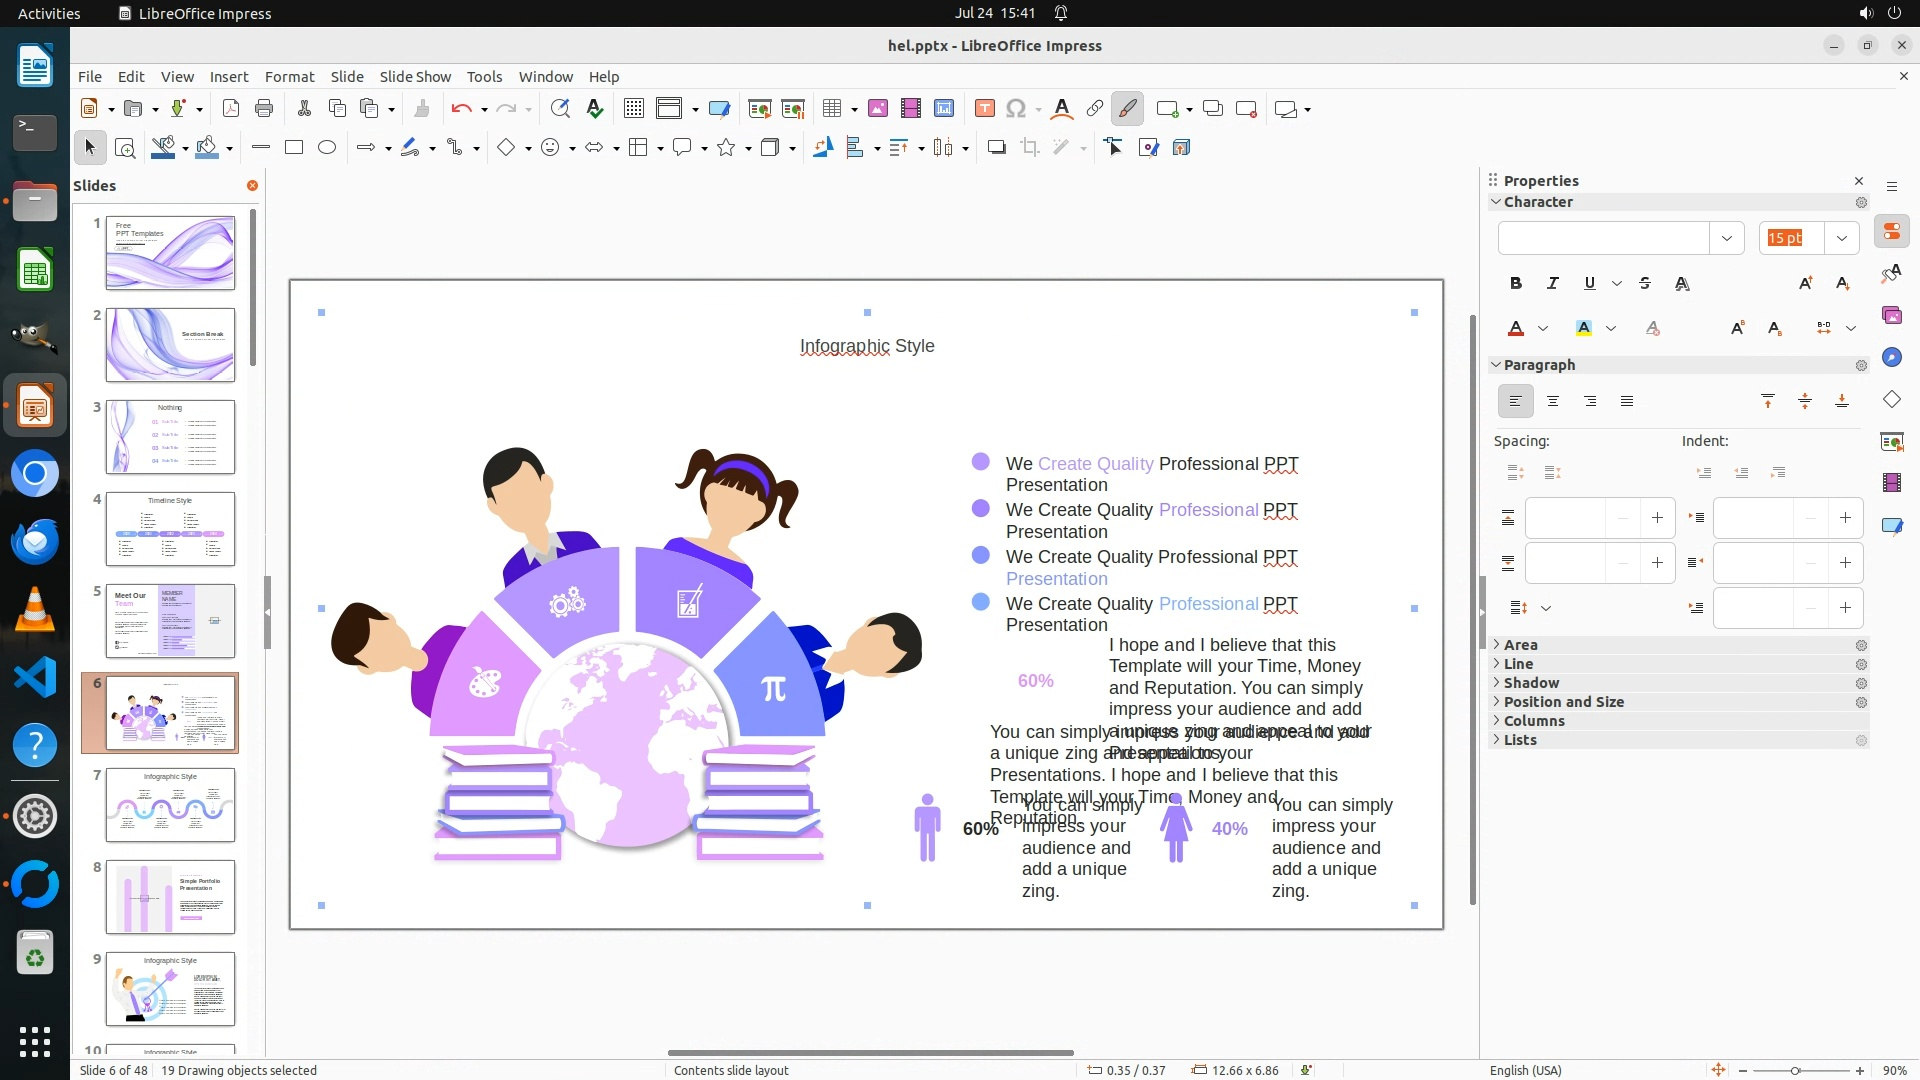The width and height of the screenshot is (1920, 1080).
Task: Click the Insert Special Character icon
Action: (1016, 109)
